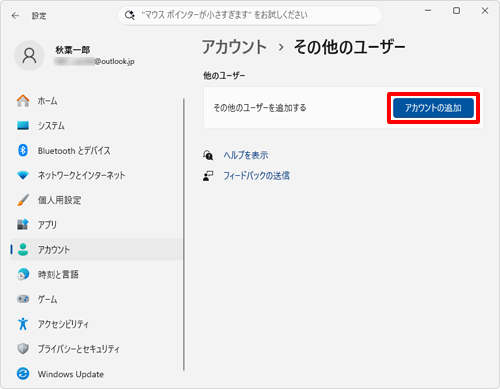Click the search magnifier icon in search box
The width and height of the screenshot is (500, 389).
coord(130,15)
